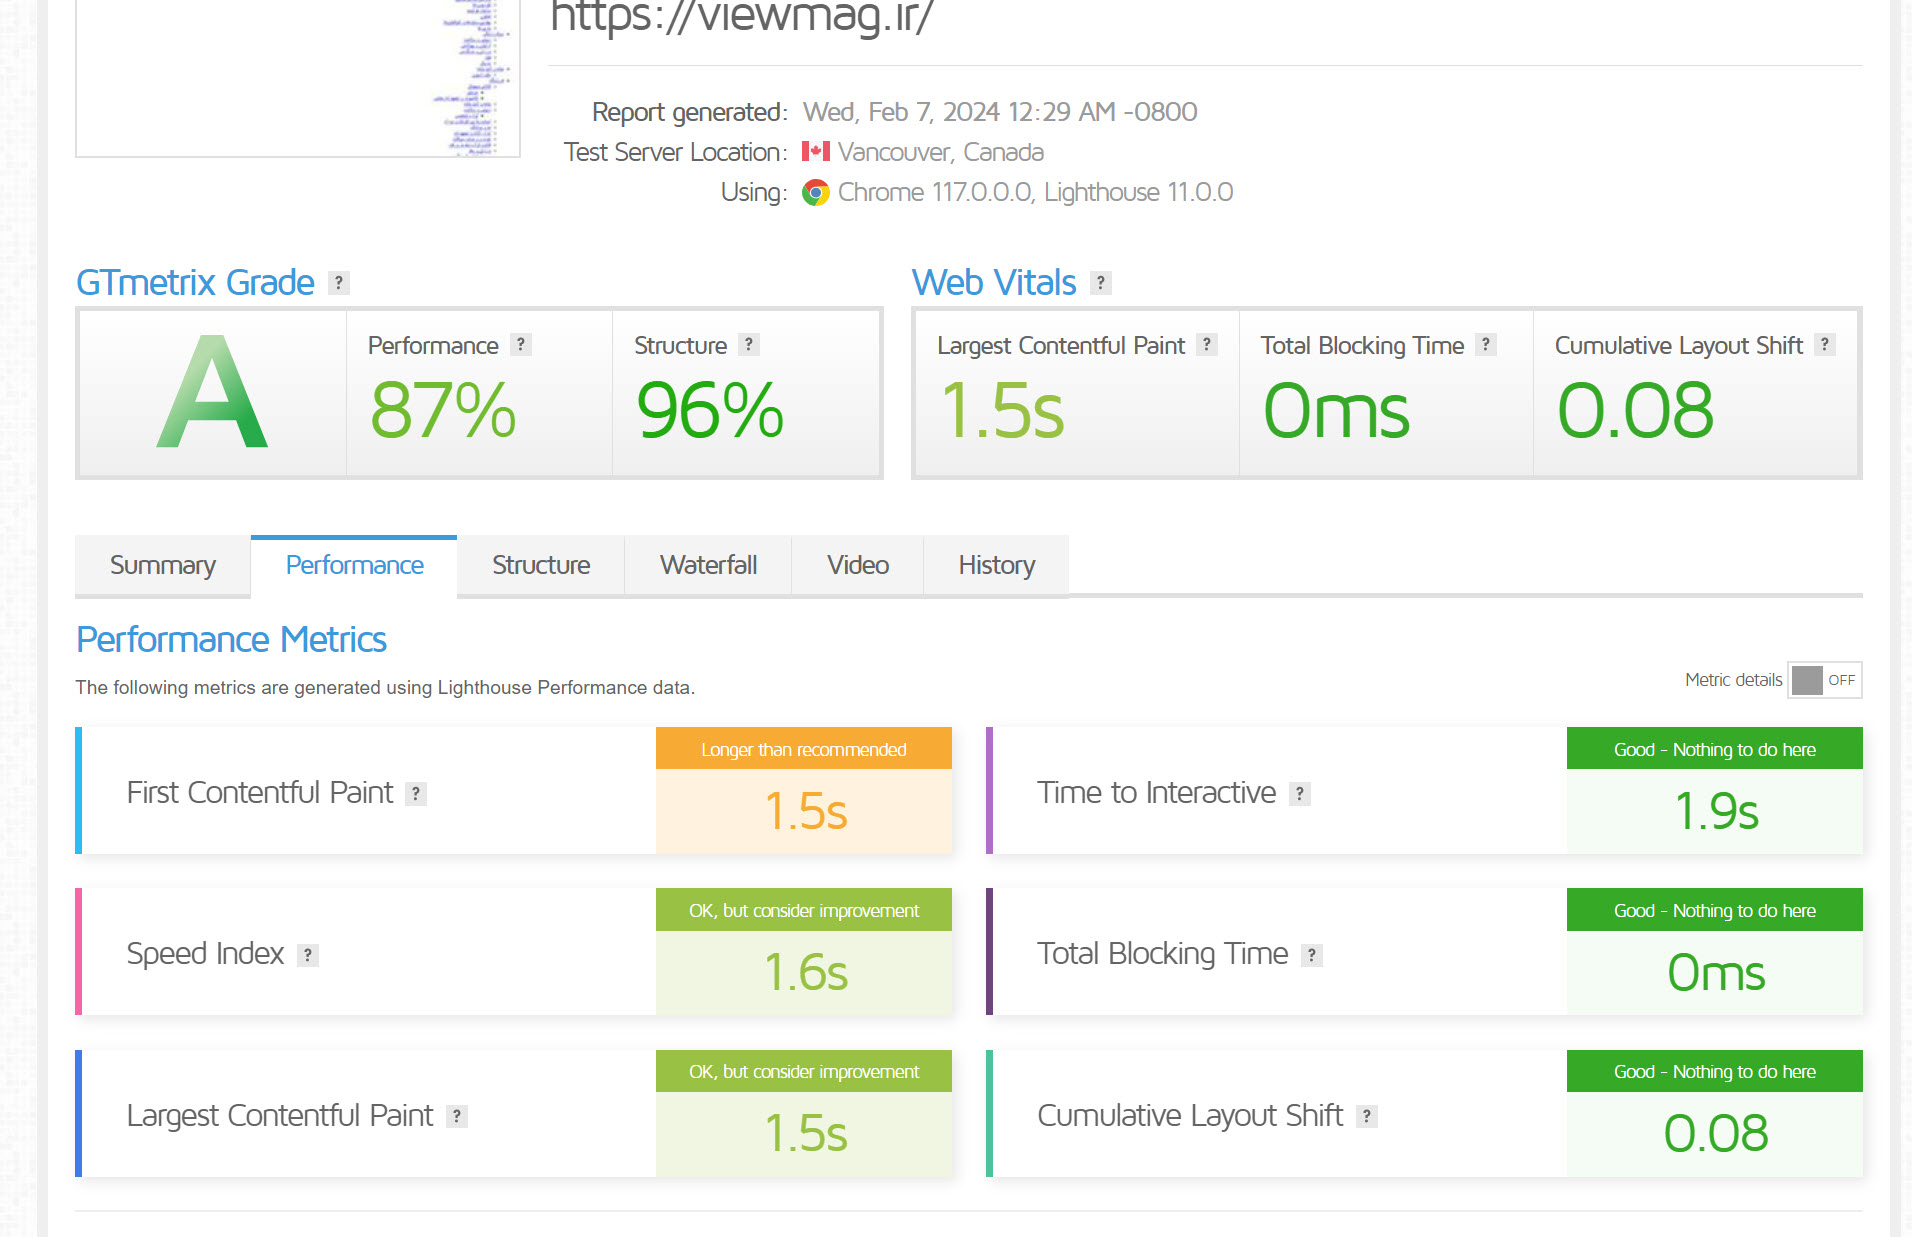Viewport: 1912px width, 1237px height.
Task: Click help icon for First Contentful Paint
Action: 416,794
